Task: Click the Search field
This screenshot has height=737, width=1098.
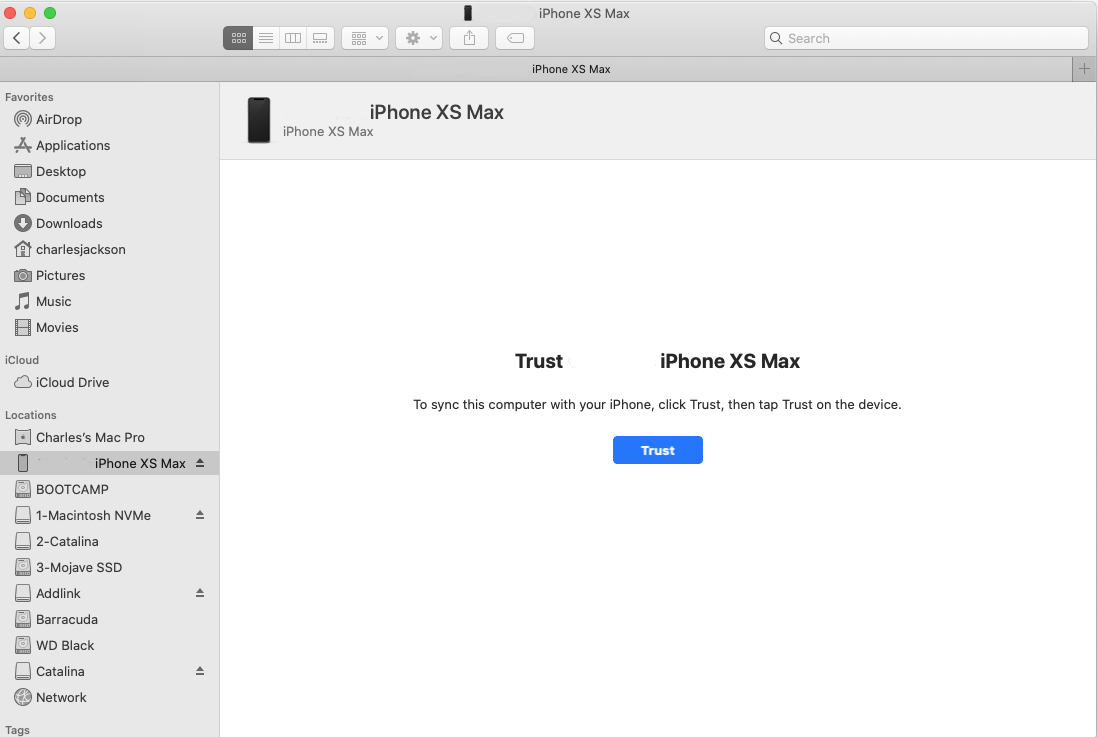Action: 926,39
